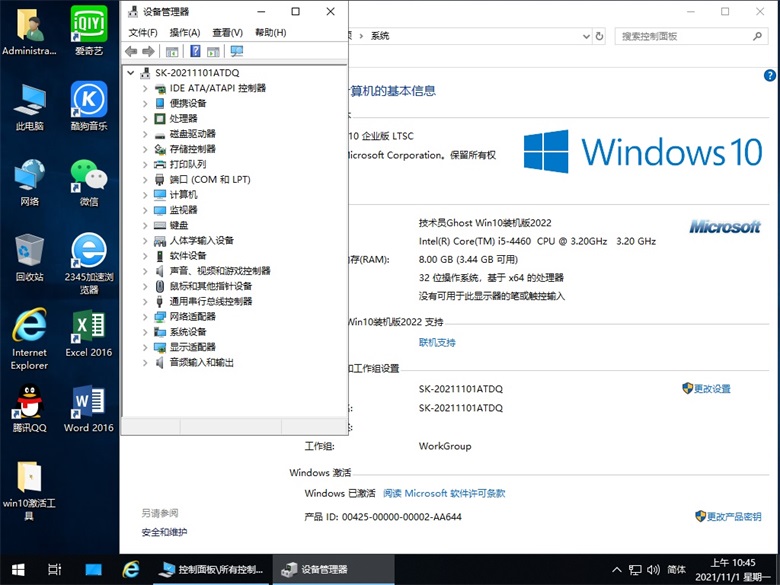The width and height of the screenshot is (780, 585).
Task: Click the scan for hardware changes toolbar icon
Action: click(x=237, y=51)
